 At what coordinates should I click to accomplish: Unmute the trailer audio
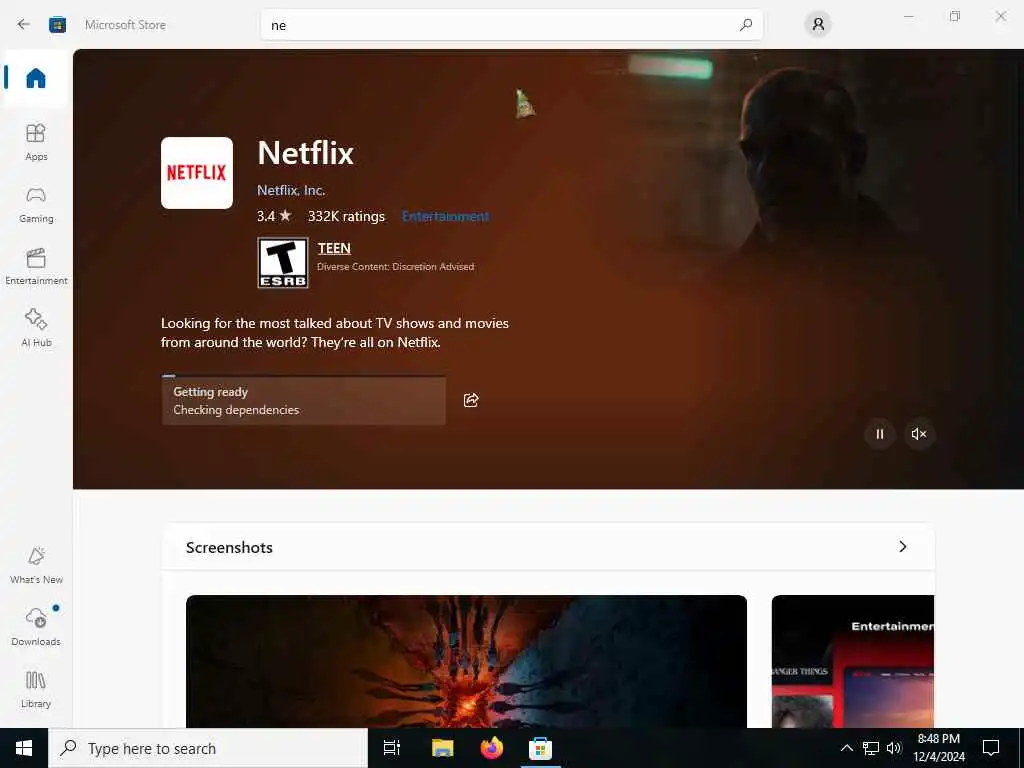(x=919, y=434)
